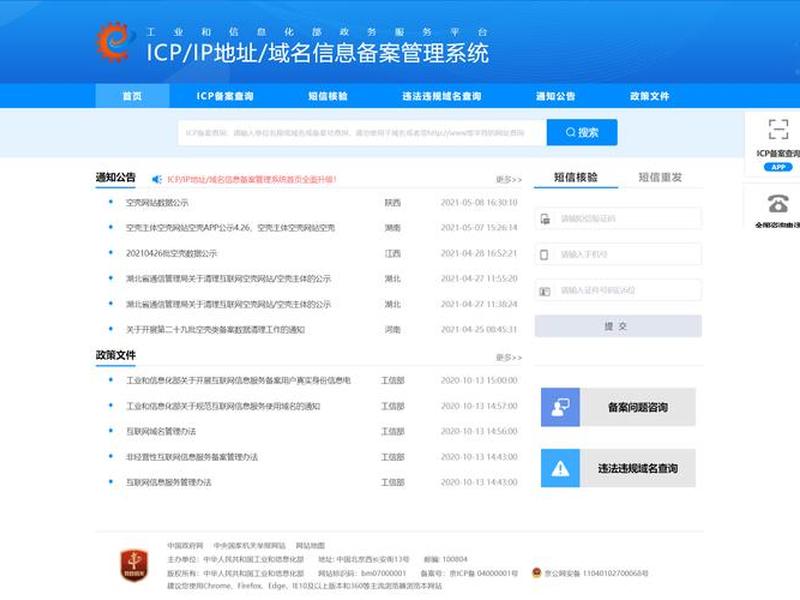The width and height of the screenshot is (800, 600).
Task: Open policy '互联网域名管理办法'
Action: click(161, 431)
